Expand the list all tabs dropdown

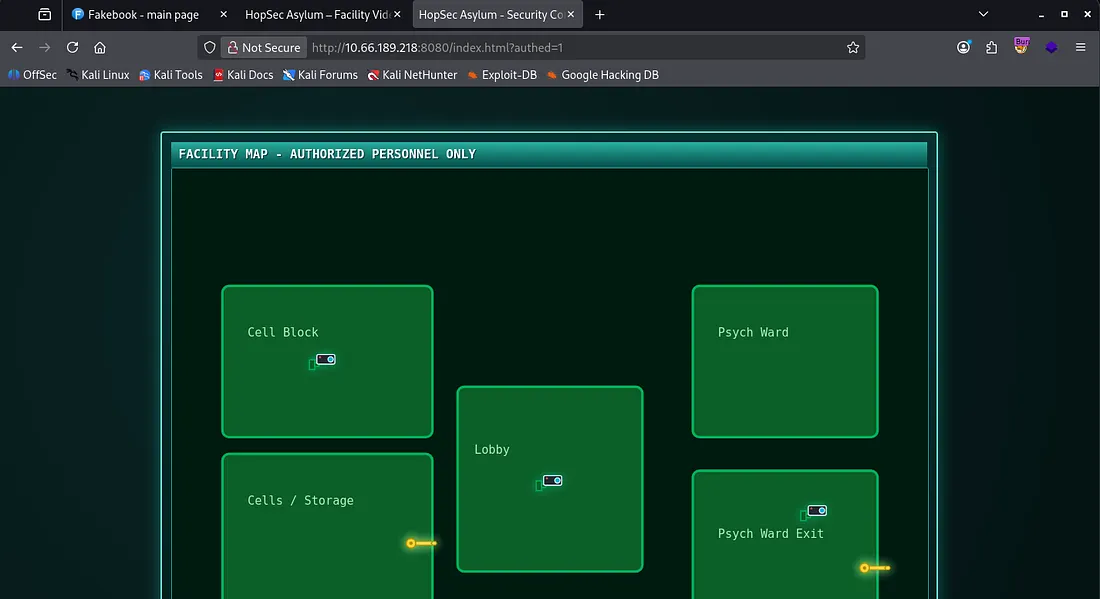point(983,15)
